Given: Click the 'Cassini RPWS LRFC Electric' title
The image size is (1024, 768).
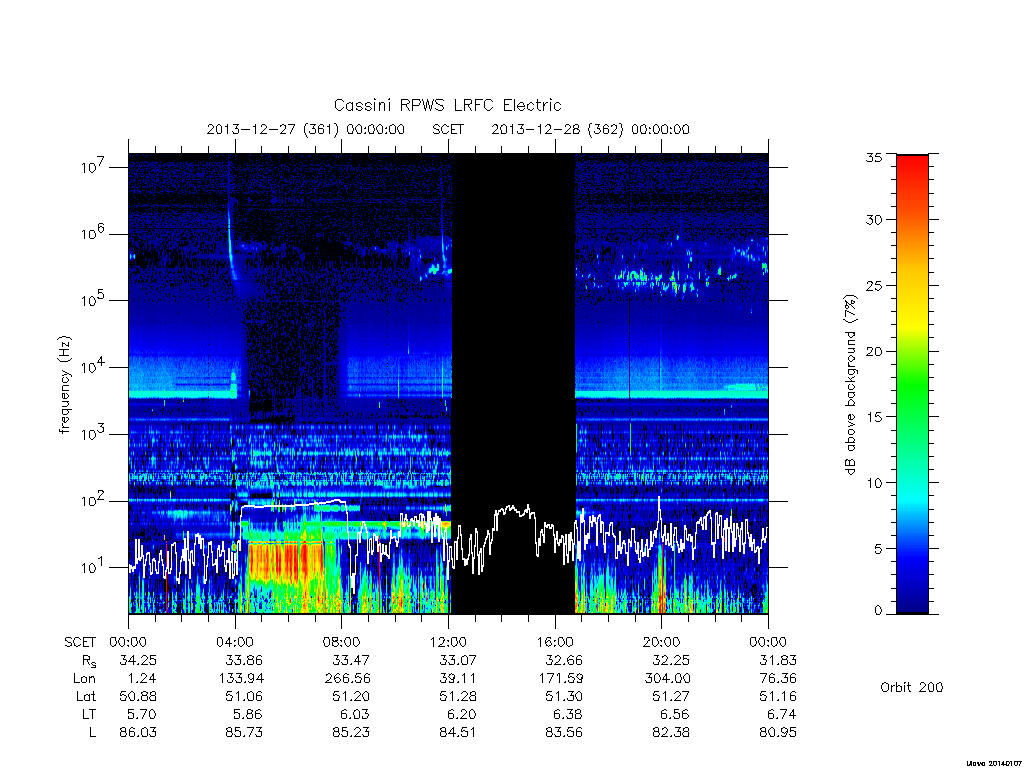Looking at the screenshot, I should [x=447, y=105].
